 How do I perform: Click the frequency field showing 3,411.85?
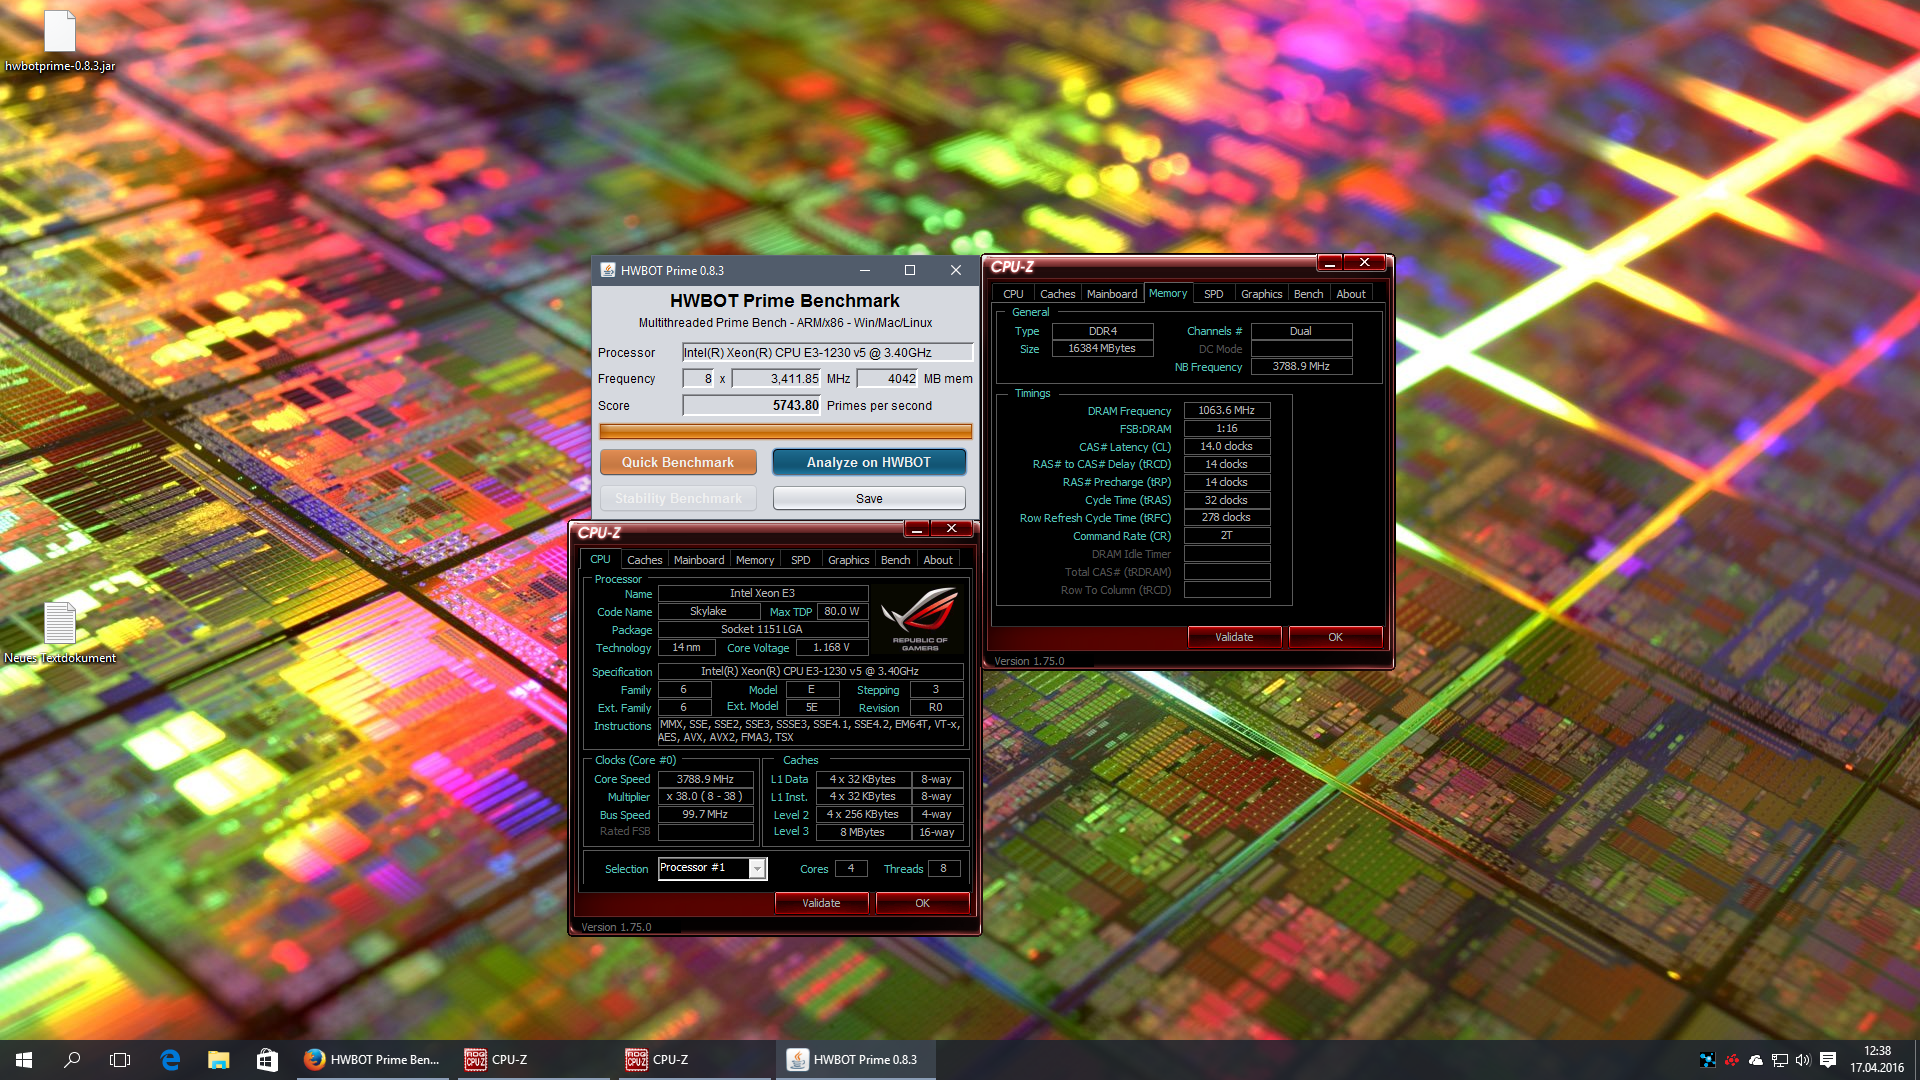coord(776,378)
